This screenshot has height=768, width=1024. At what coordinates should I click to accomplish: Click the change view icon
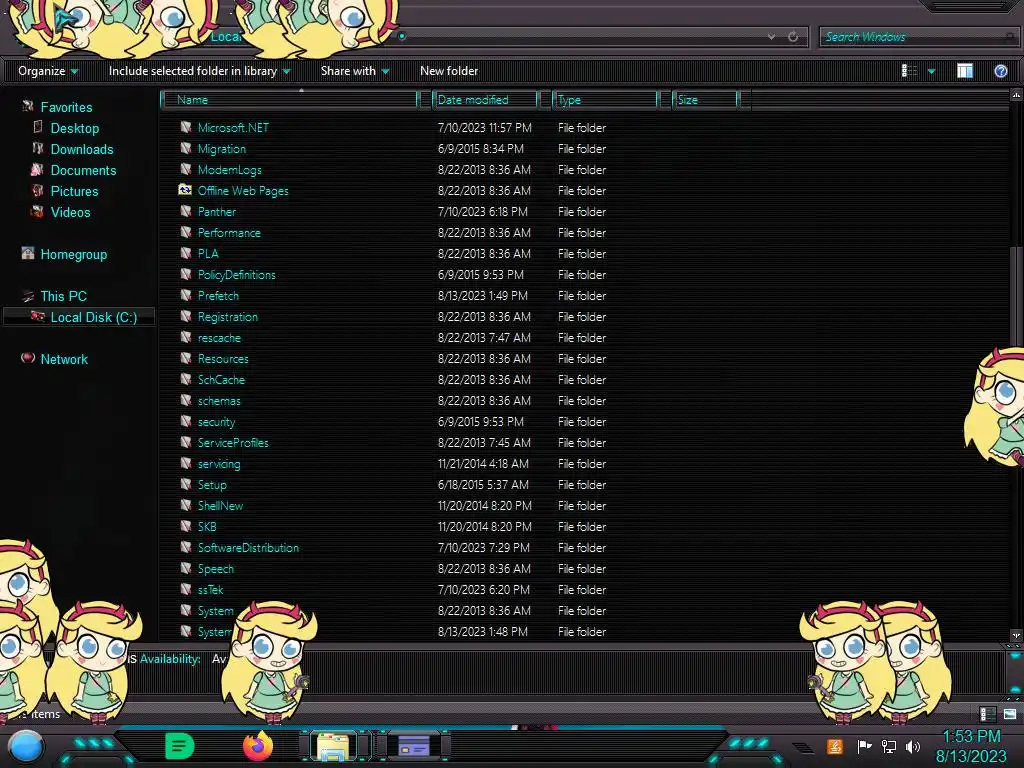click(x=909, y=71)
